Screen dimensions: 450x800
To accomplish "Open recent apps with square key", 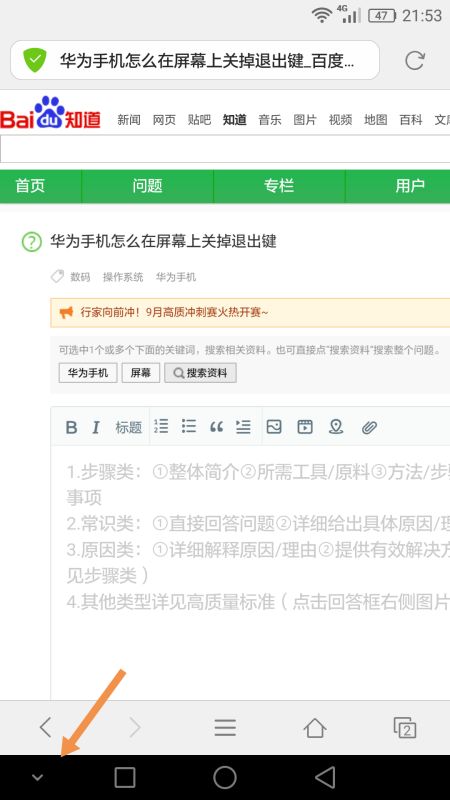I will (x=124, y=778).
